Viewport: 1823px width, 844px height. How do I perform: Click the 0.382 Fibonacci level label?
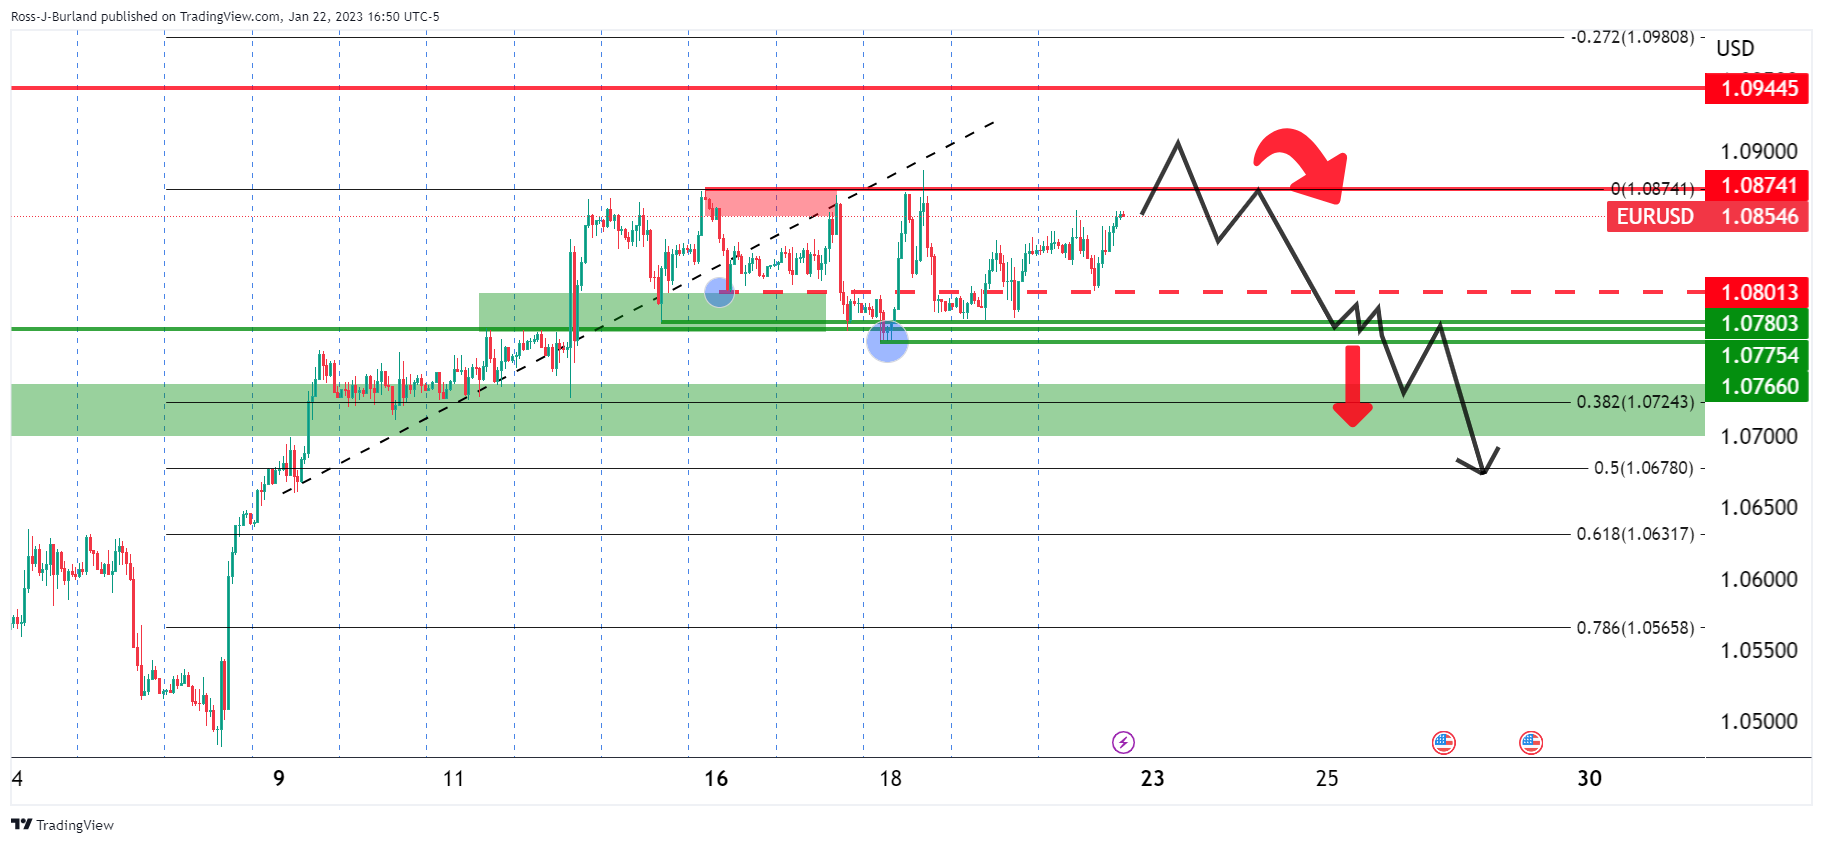[1635, 402]
